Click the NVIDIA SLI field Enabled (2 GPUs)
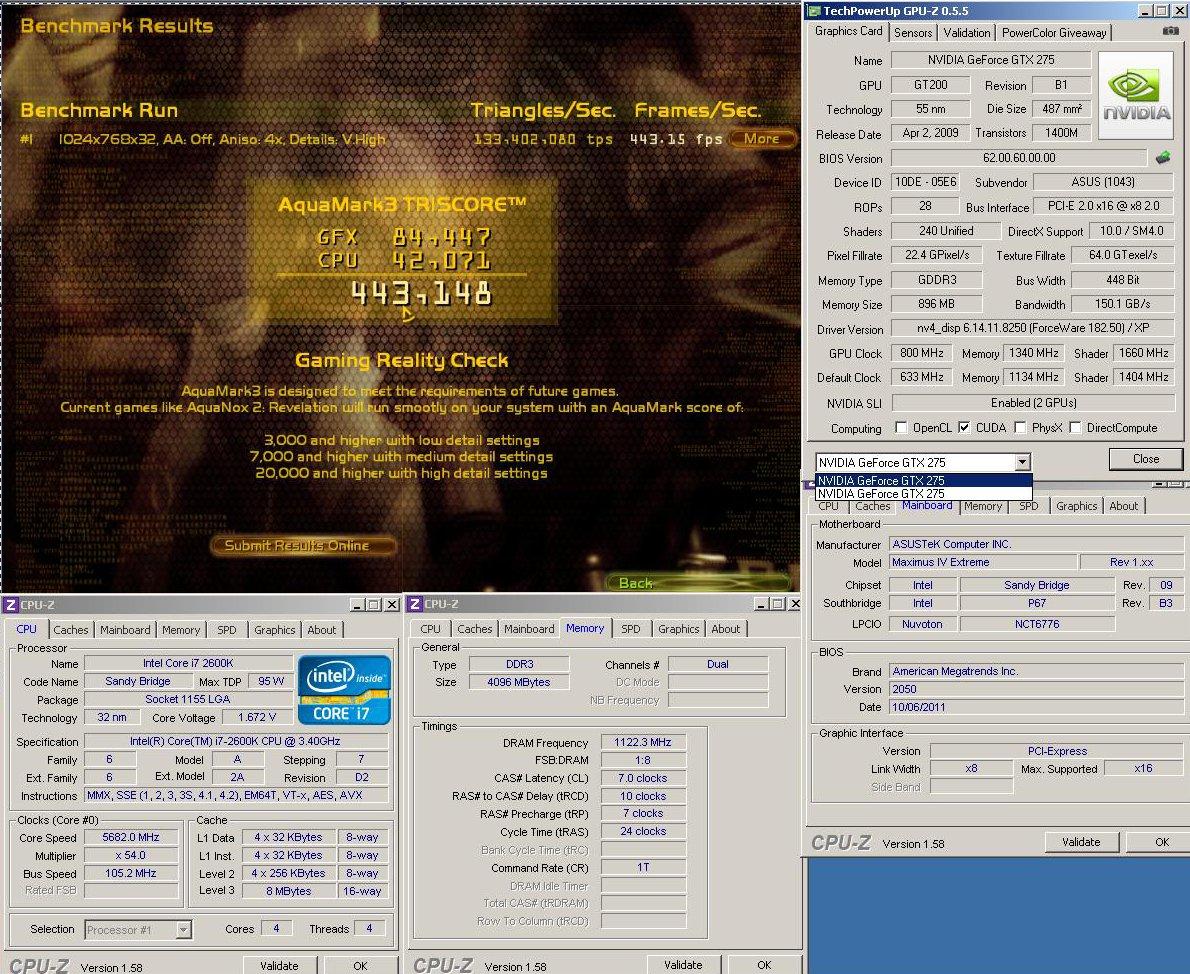Screen dimensions: 1190x974 pyautogui.click(x=1033, y=402)
